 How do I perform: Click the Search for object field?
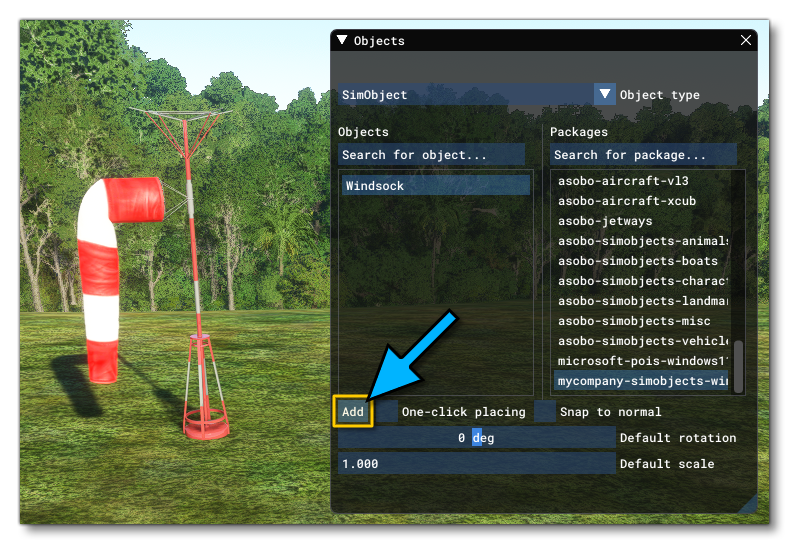[431, 155]
